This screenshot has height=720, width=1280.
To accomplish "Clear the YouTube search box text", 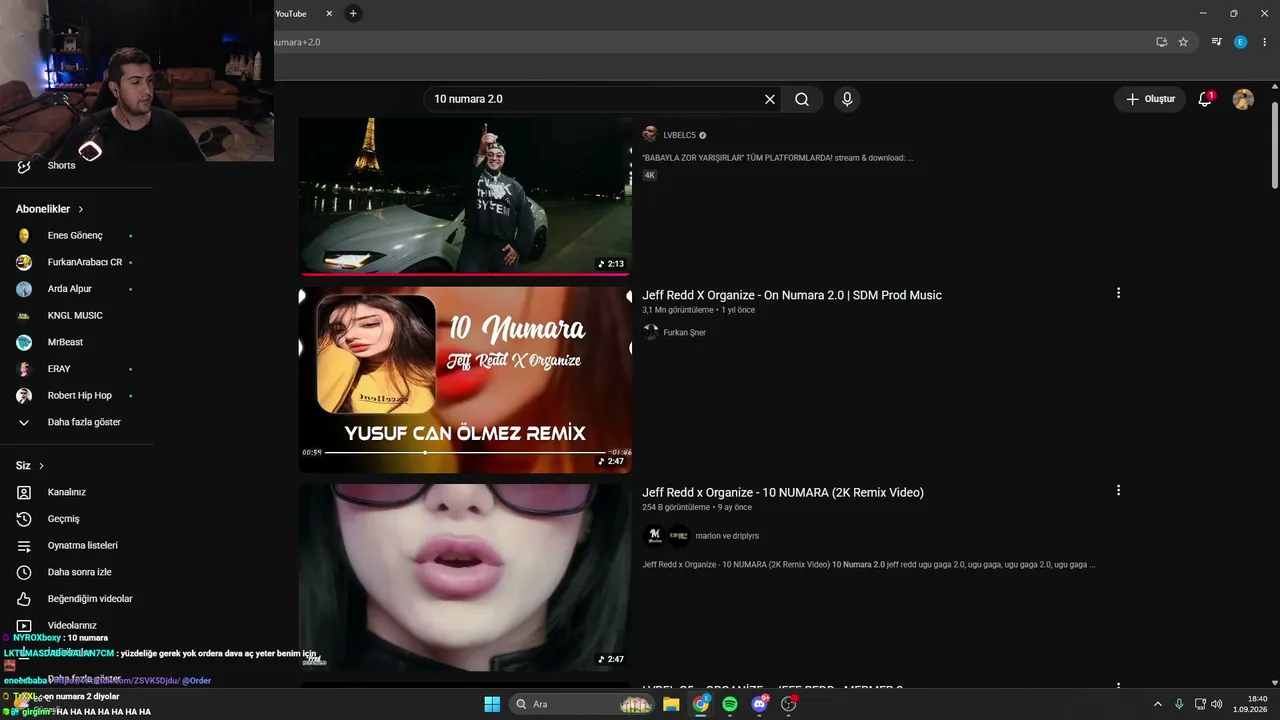I will coord(770,99).
